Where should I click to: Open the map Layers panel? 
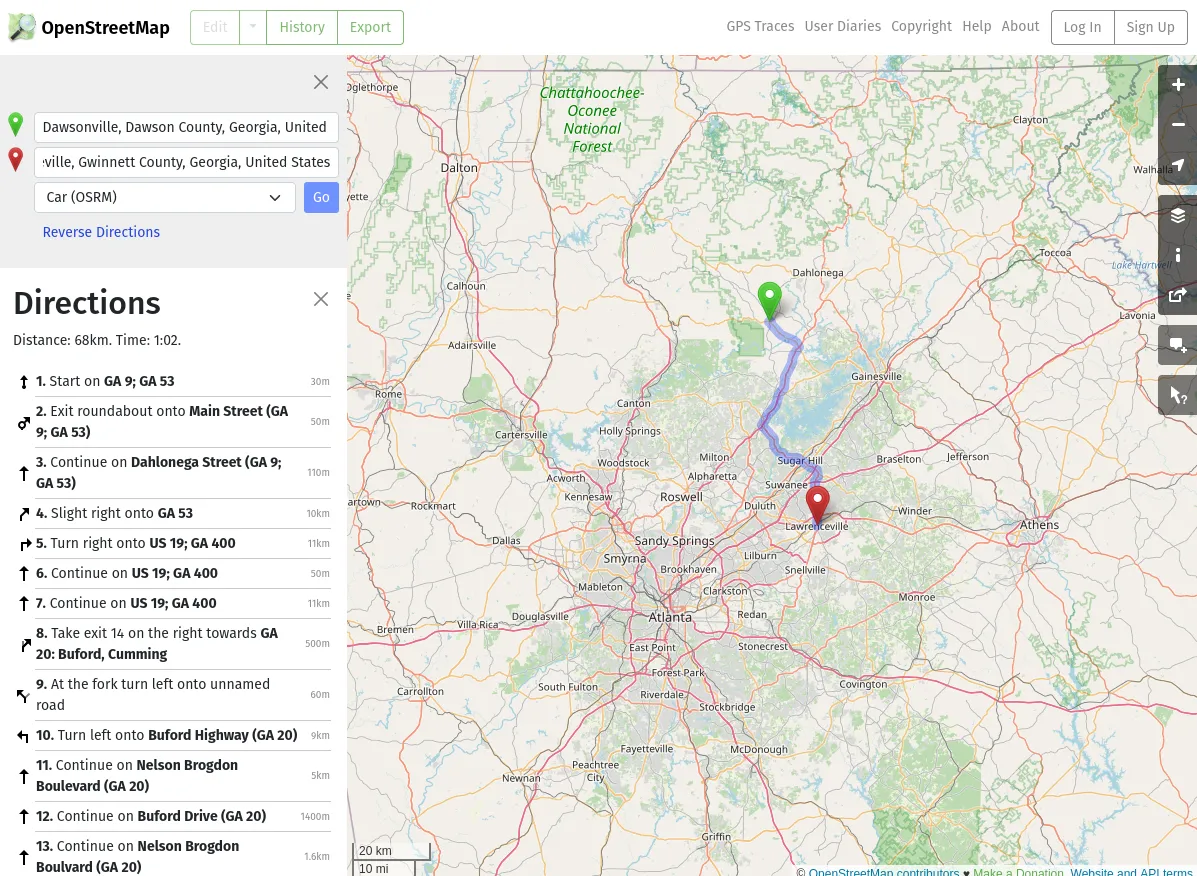point(1177,216)
